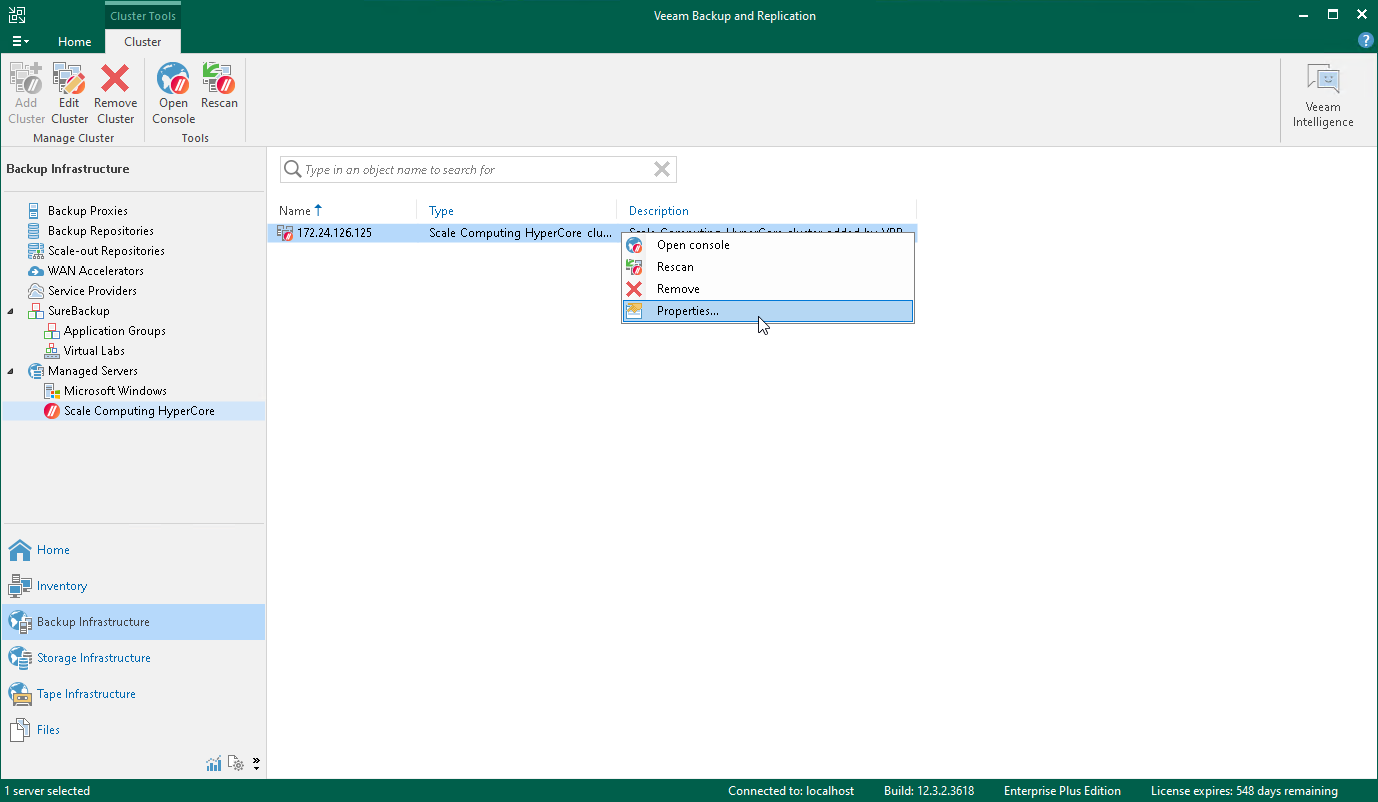Open the help question mark icon
1378x802 pixels.
(x=1366, y=41)
